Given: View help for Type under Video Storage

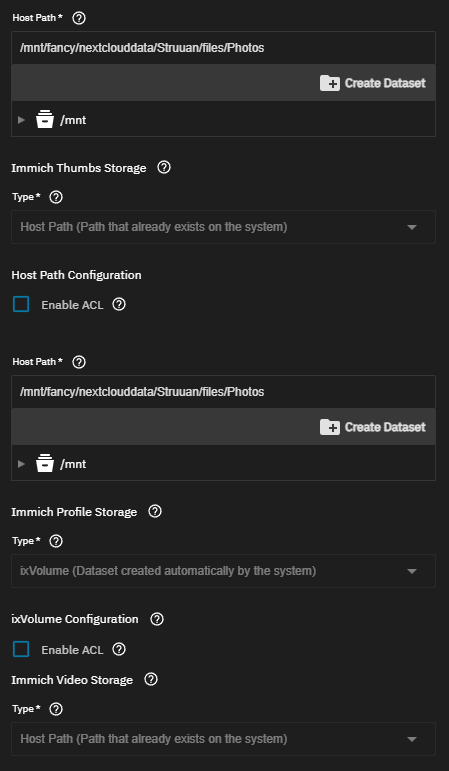Looking at the screenshot, I should click(x=57, y=709).
